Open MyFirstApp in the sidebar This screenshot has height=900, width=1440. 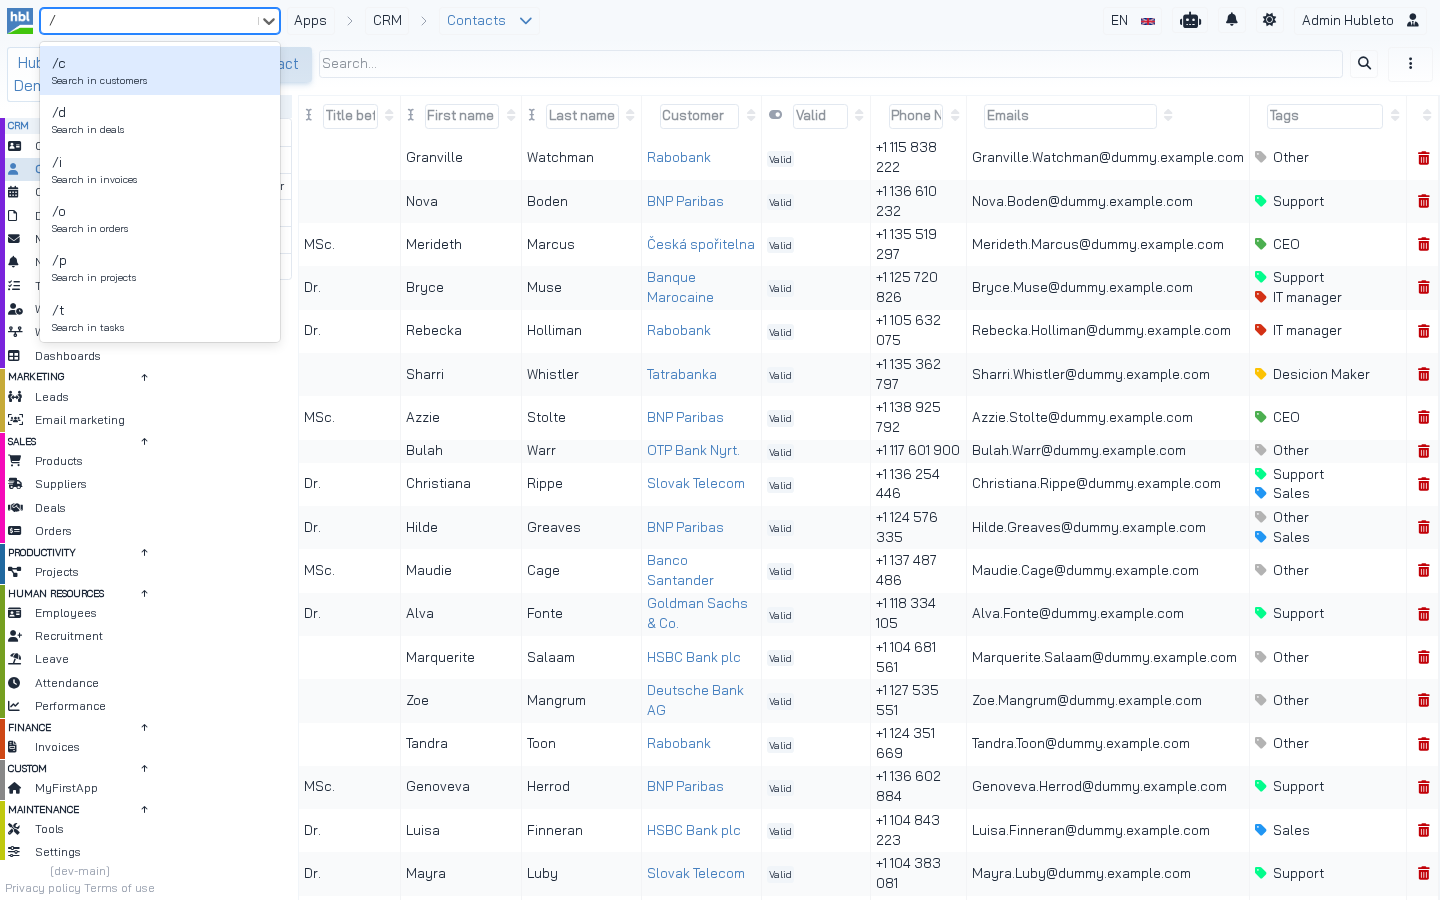(66, 788)
